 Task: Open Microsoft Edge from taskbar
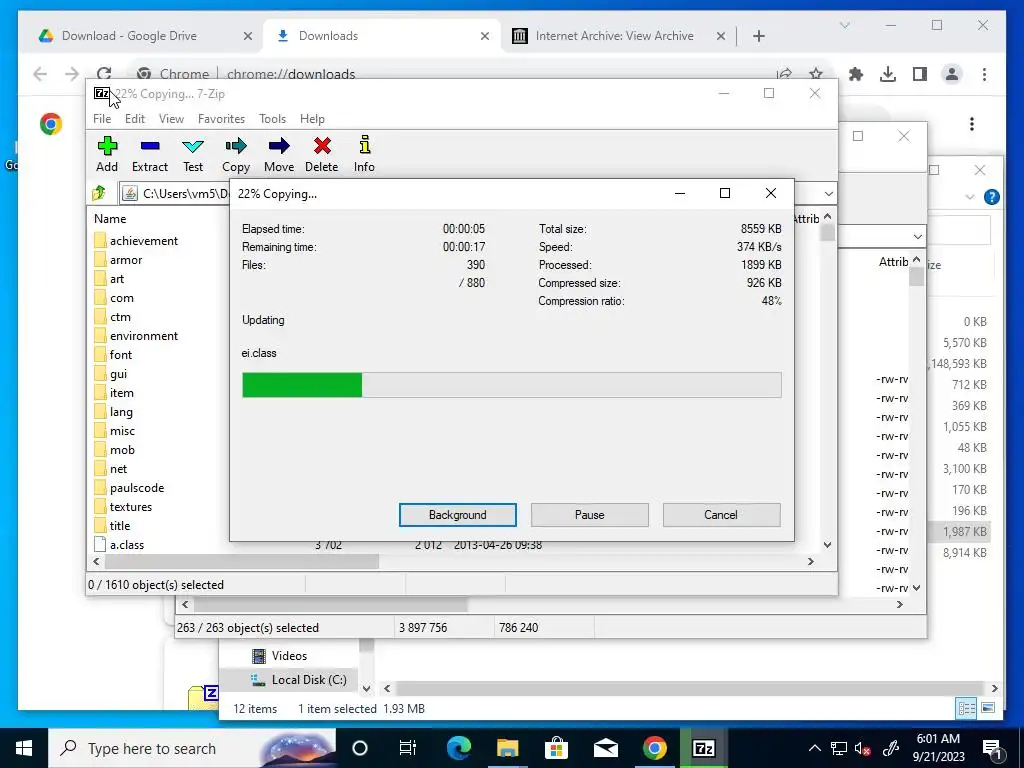click(459, 748)
